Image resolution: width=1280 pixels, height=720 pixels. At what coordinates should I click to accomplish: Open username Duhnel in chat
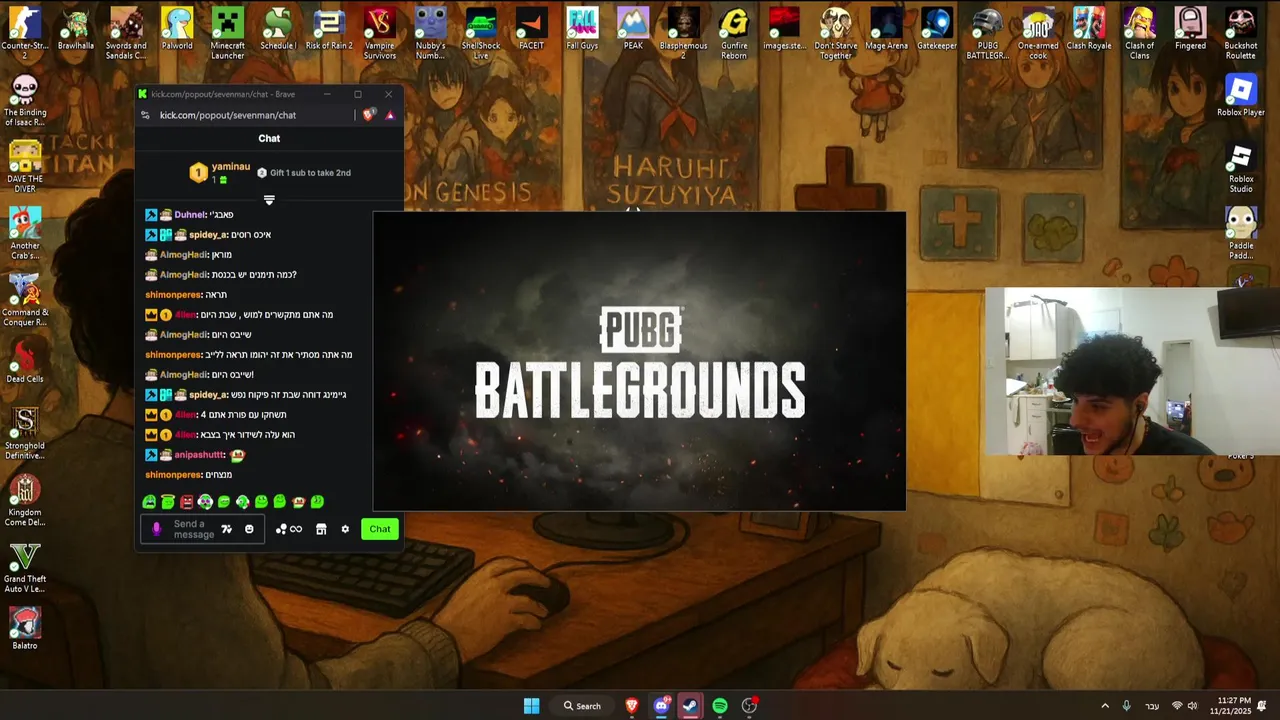[190, 215]
